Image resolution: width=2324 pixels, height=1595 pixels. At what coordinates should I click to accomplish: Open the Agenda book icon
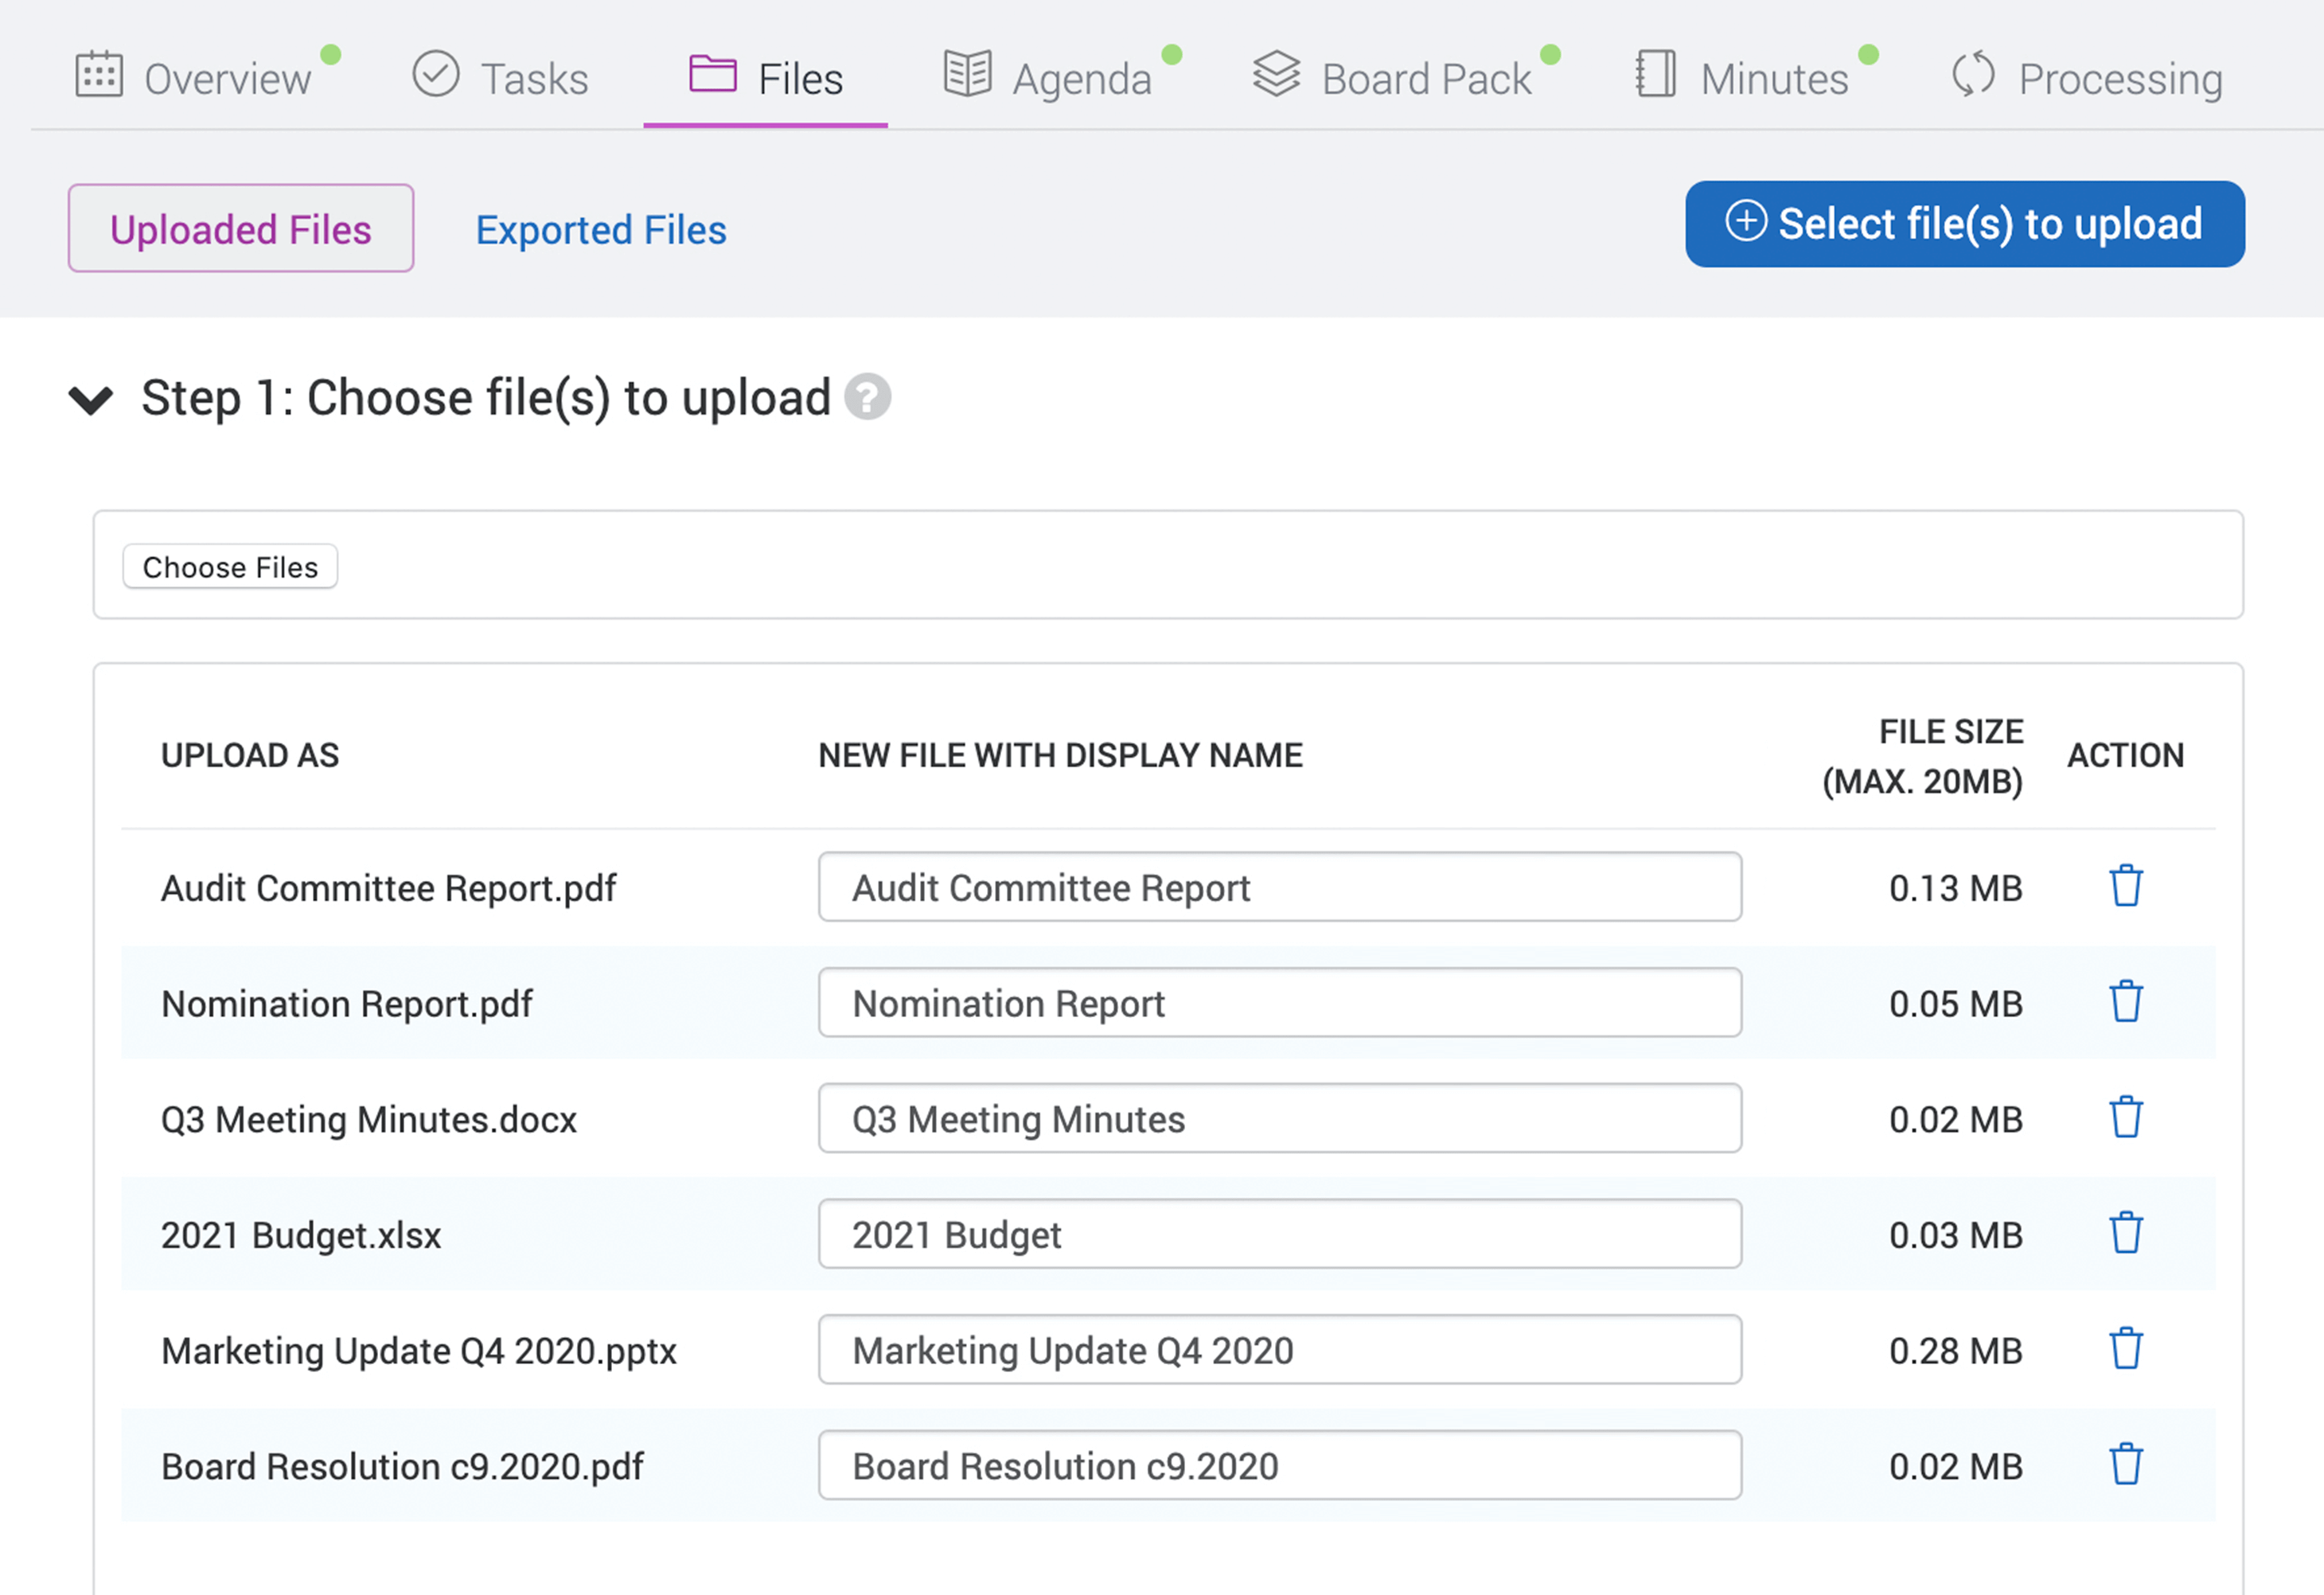968,73
